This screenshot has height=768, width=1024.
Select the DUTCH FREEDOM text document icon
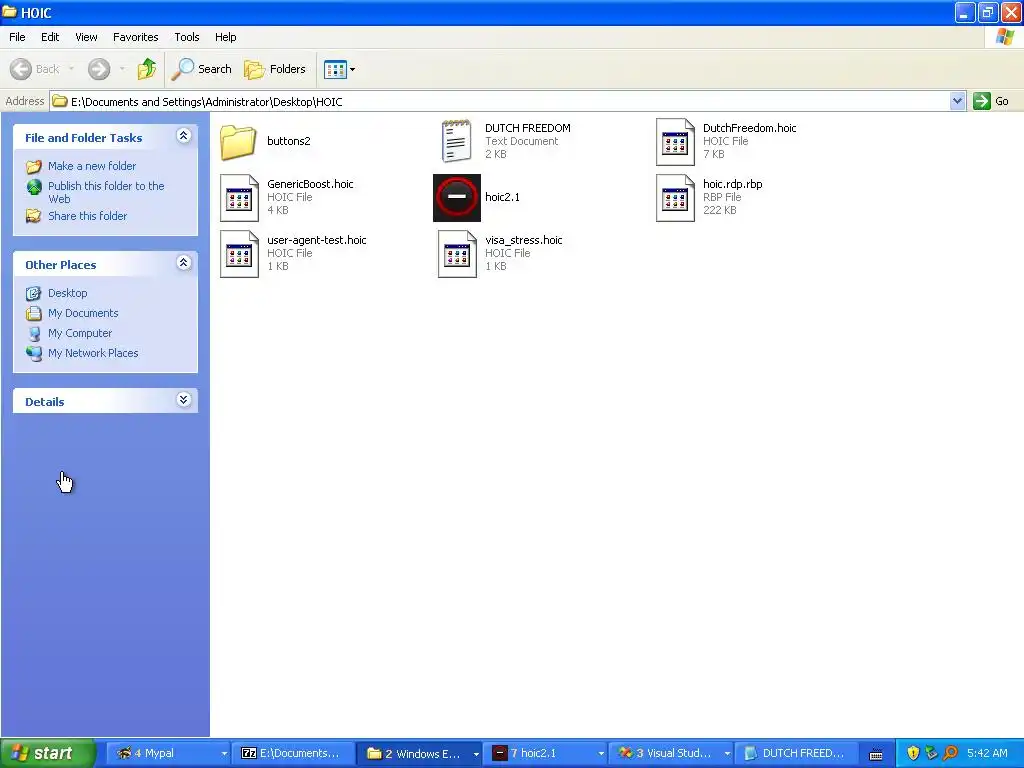click(456, 141)
